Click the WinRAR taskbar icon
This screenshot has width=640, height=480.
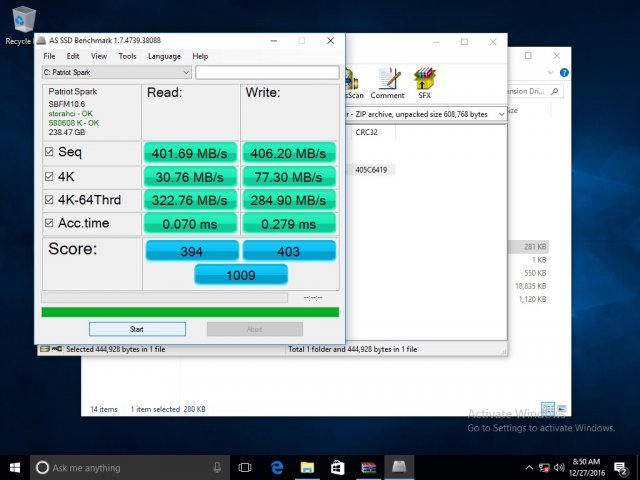368,467
